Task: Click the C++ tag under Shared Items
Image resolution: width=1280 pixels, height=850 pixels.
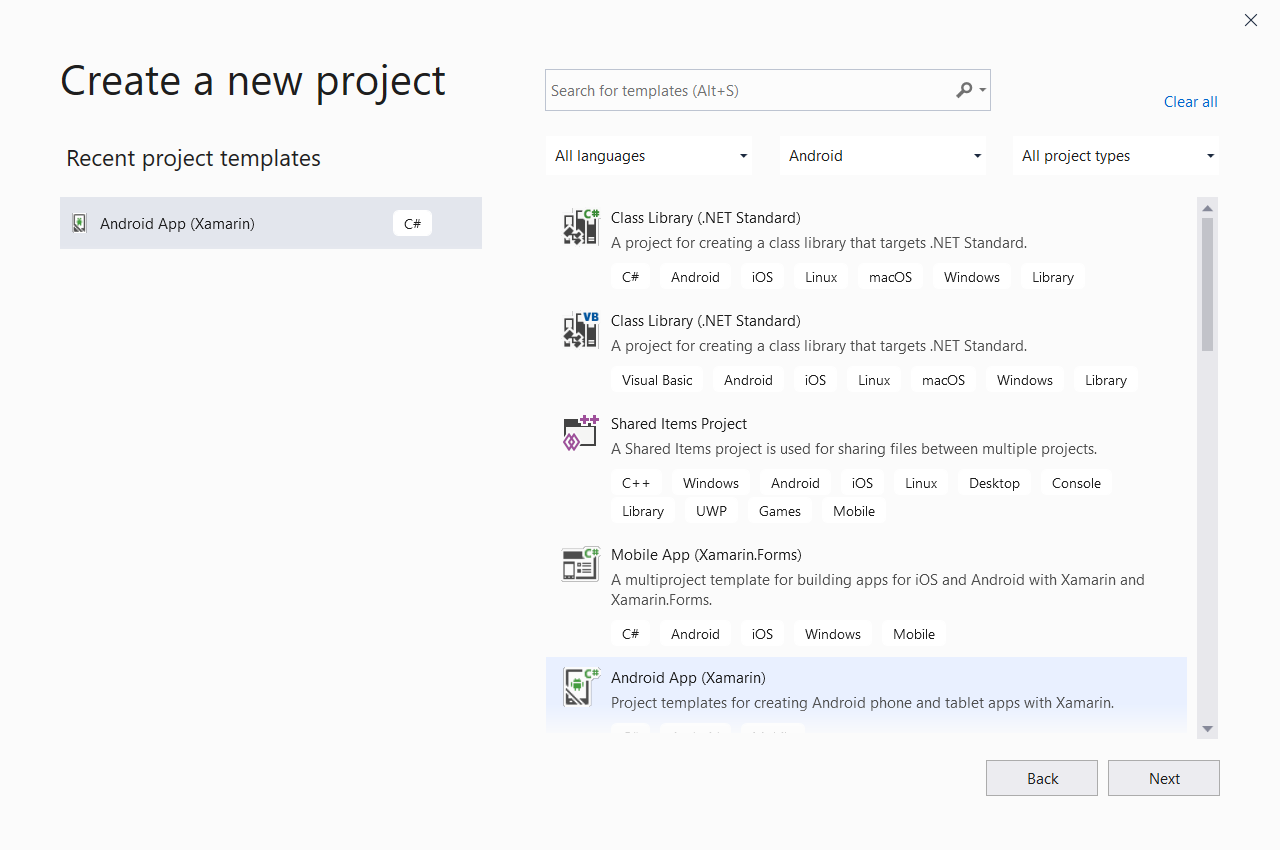Action: pyautogui.click(x=636, y=483)
